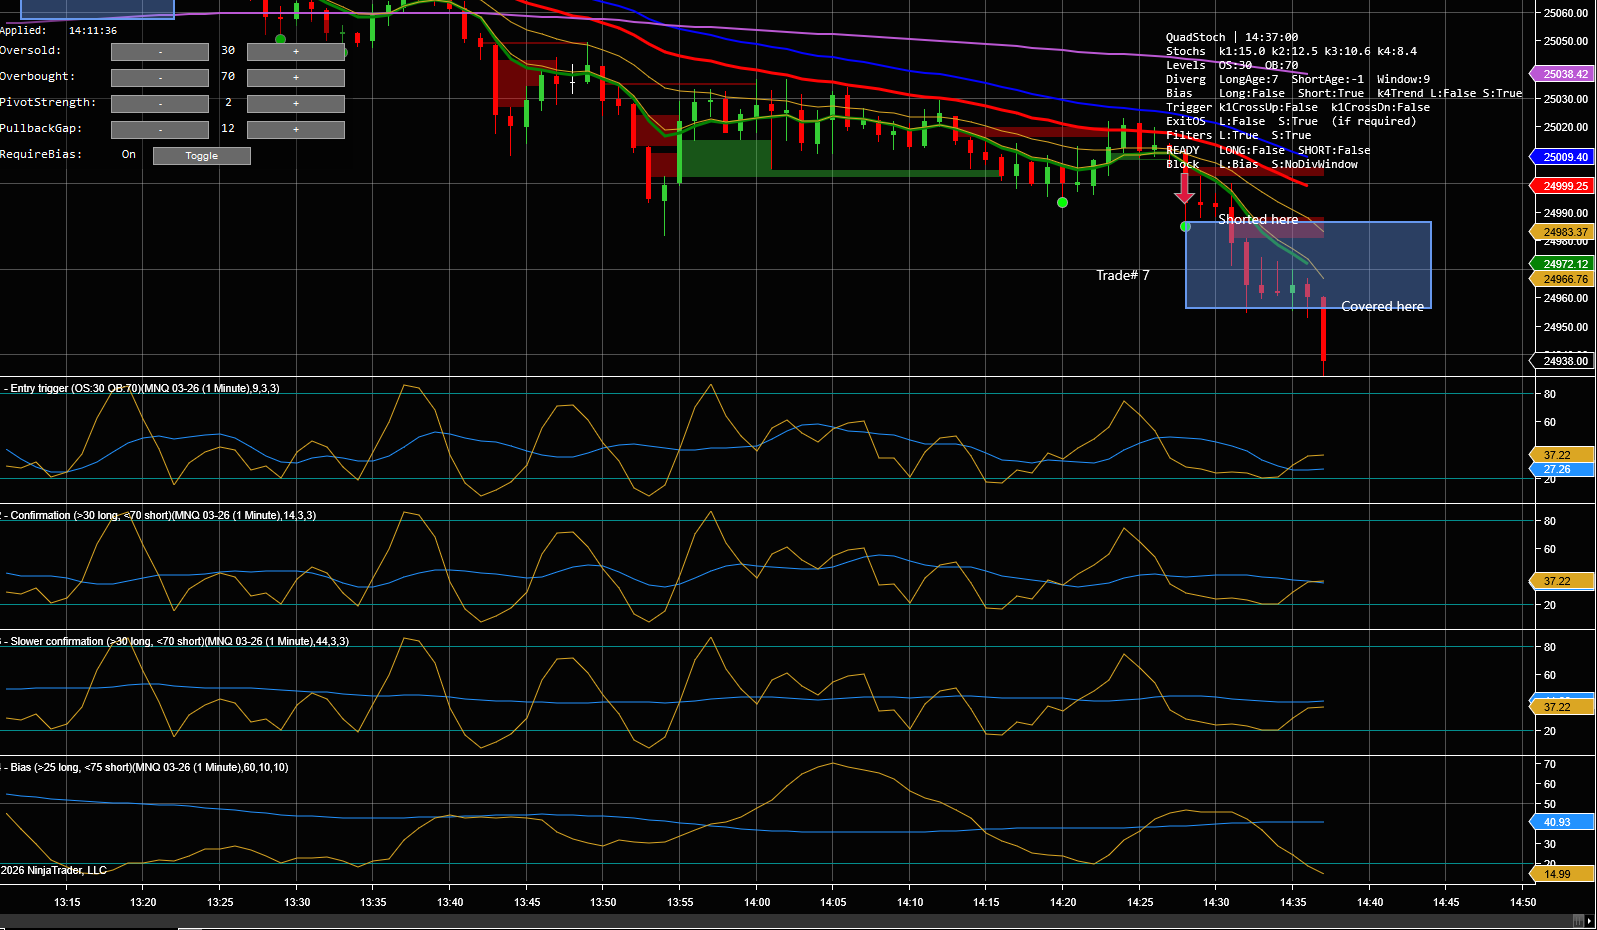Viewport: 1597px width, 930px height.
Task: Select the 'Shorted here' annotation text
Action: (1258, 219)
